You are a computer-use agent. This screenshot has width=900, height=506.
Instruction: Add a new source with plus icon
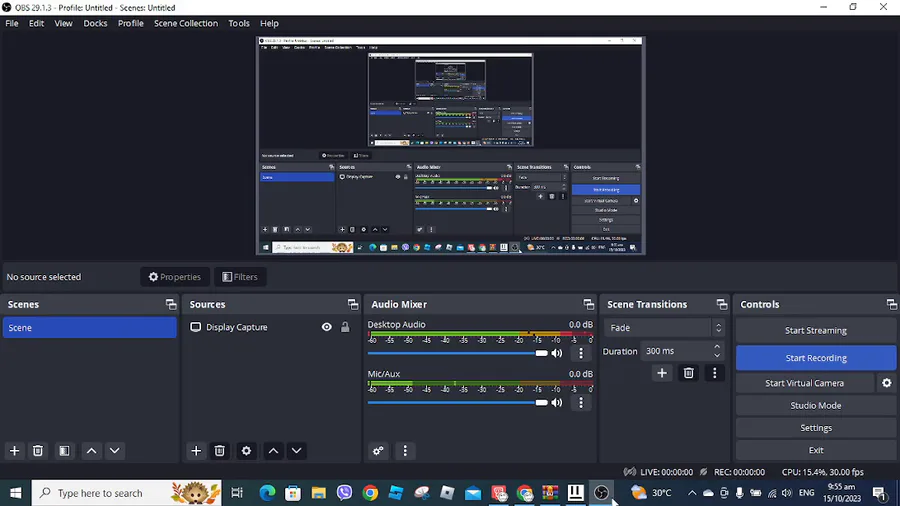pos(196,451)
